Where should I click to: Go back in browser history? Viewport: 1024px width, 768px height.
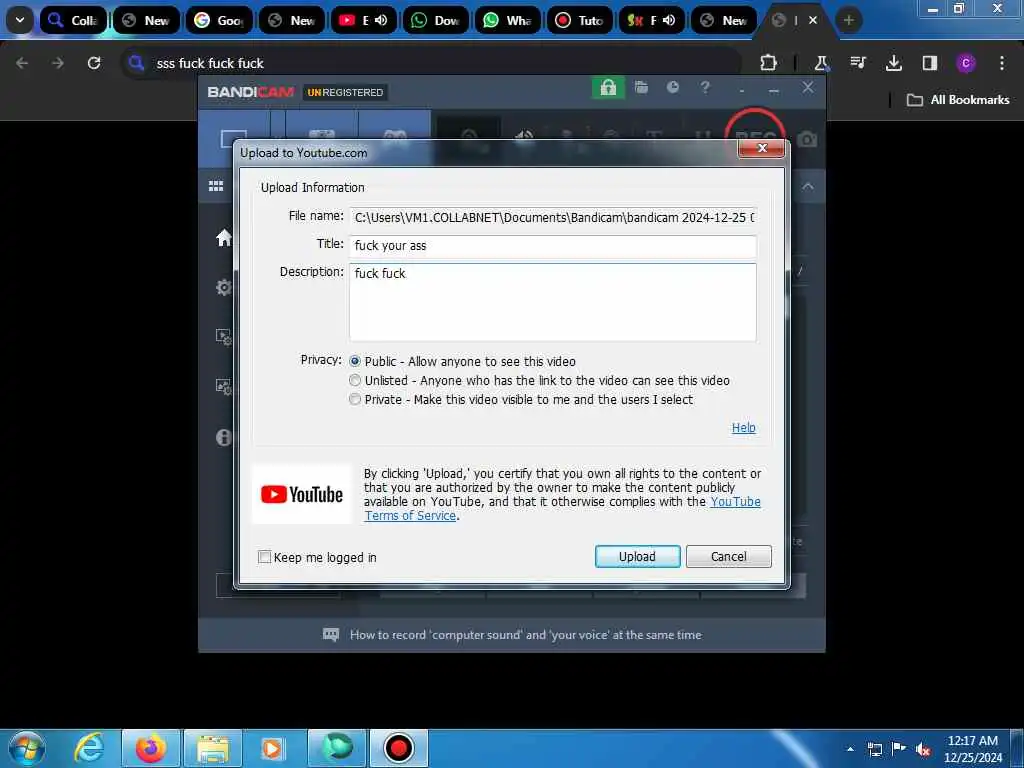[22, 63]
